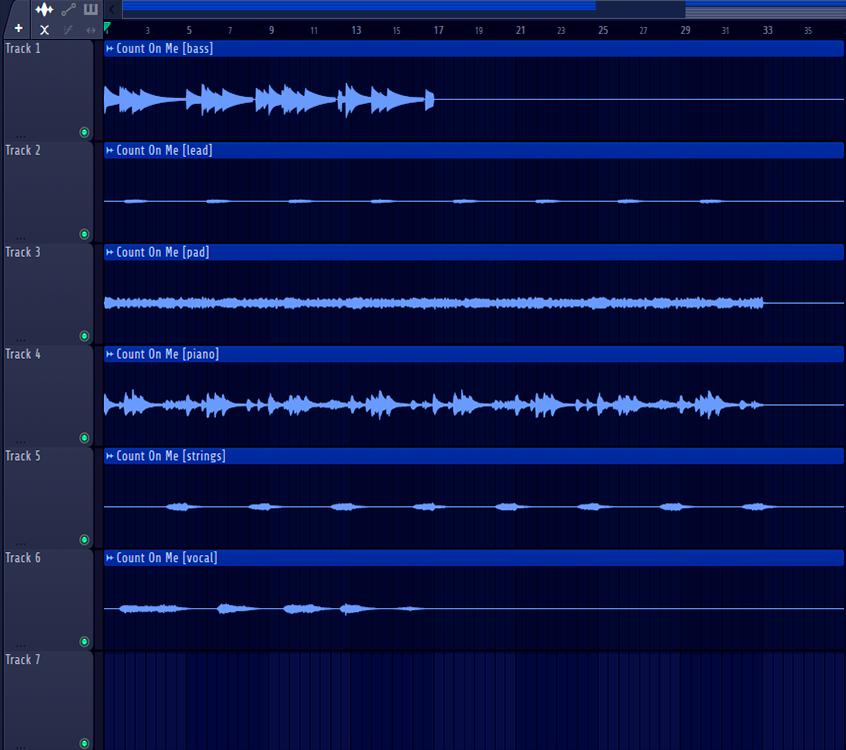This screenshot has height=750, width=846.
Task: Open the Track 2 options three dots
Action: (x=21, y=236)
